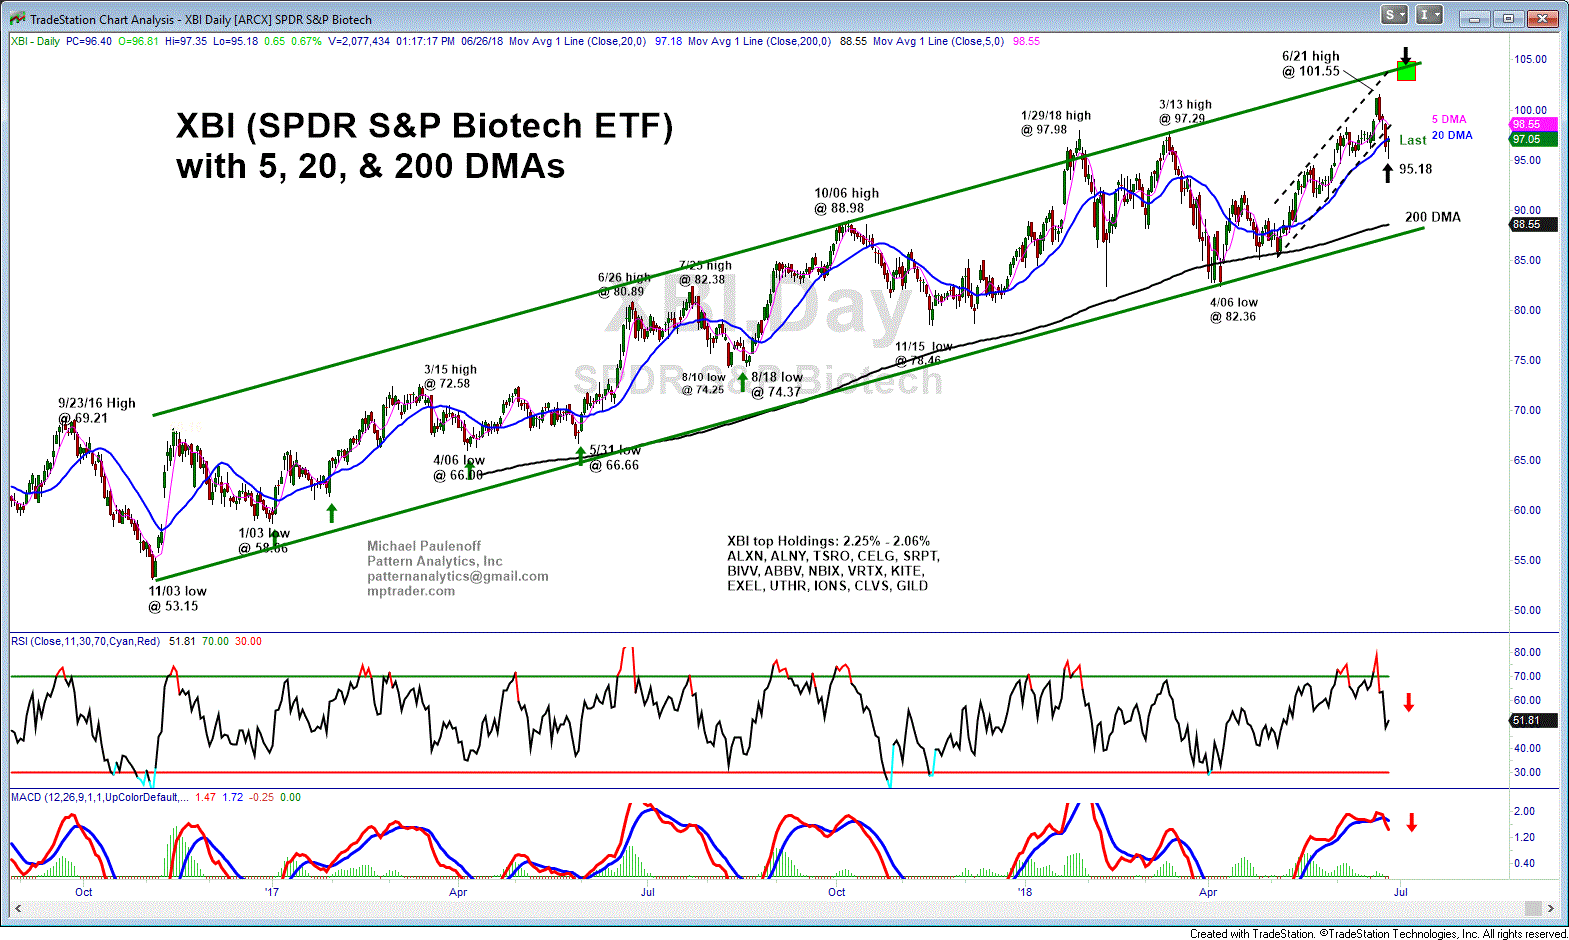This screenshot has width=1569, height=940.
Task: Click the TradeStation chart window icon
Action: (x=17, y=19)
